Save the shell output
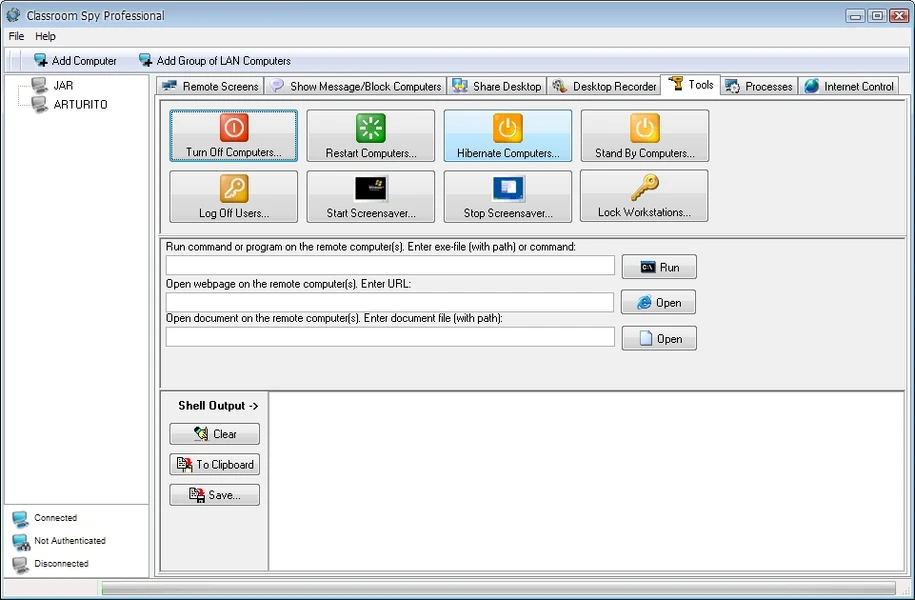915x600 pixels. click(x=215, y=495)
